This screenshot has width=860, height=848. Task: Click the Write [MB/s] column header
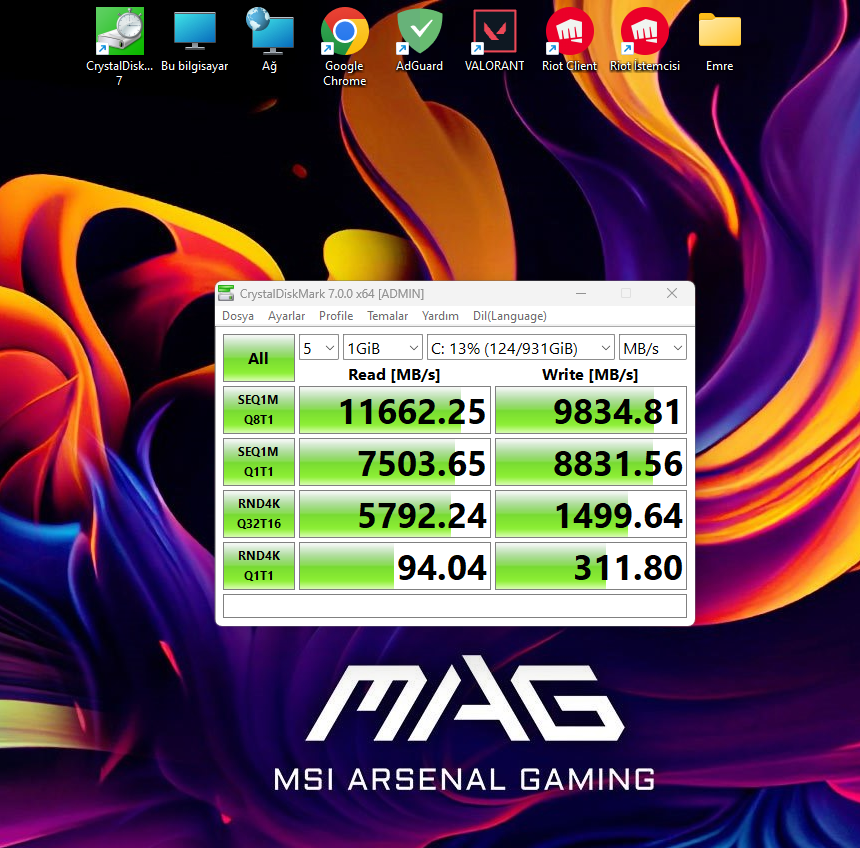tap(590, 375)
